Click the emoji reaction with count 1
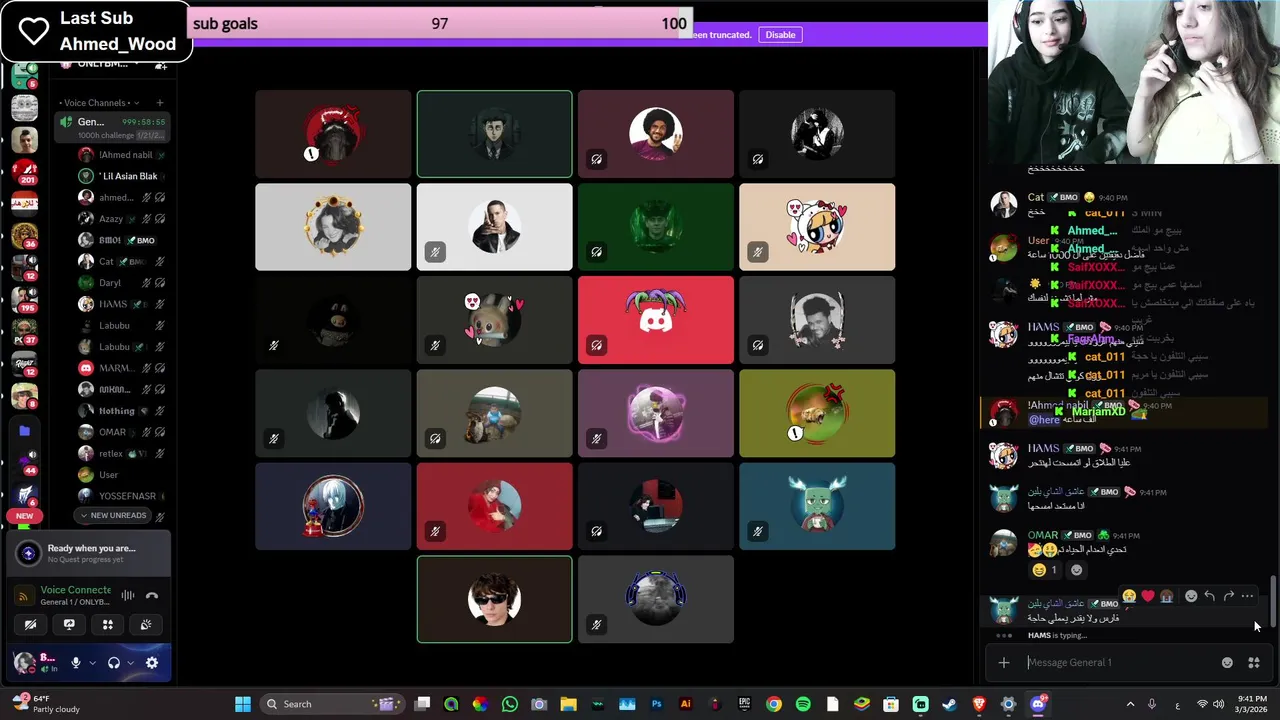The image size is (1280, 720). (1044, 570)
